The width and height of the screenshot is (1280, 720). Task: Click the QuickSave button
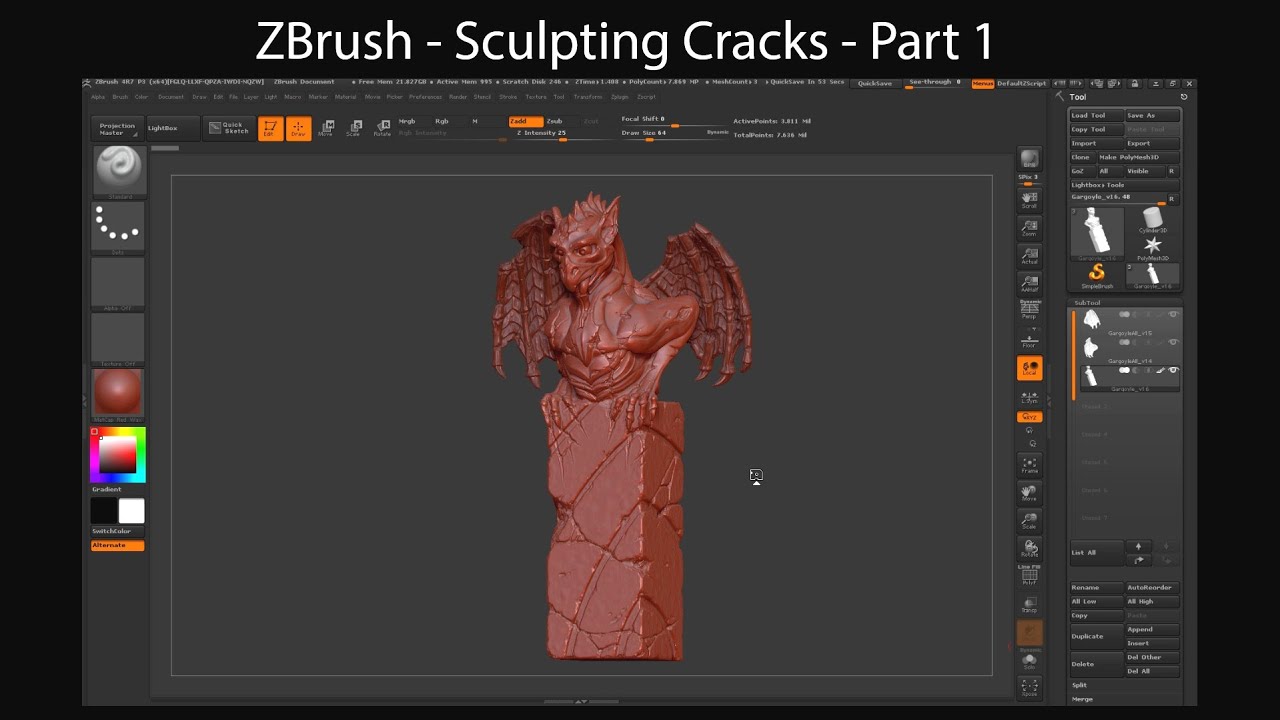[x=875, y=84]
